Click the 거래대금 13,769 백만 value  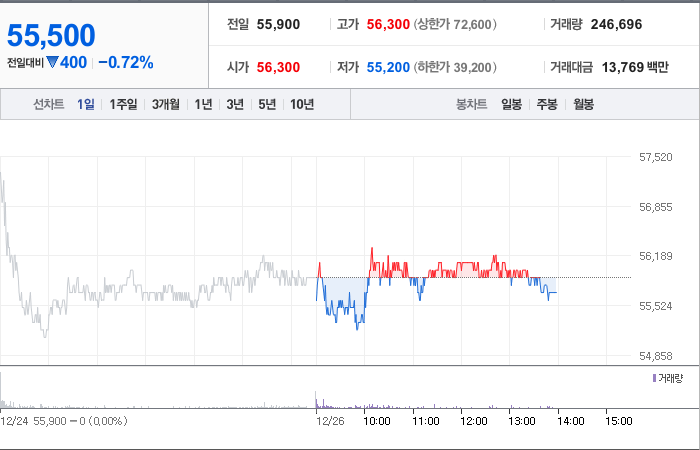pos(635,67)
